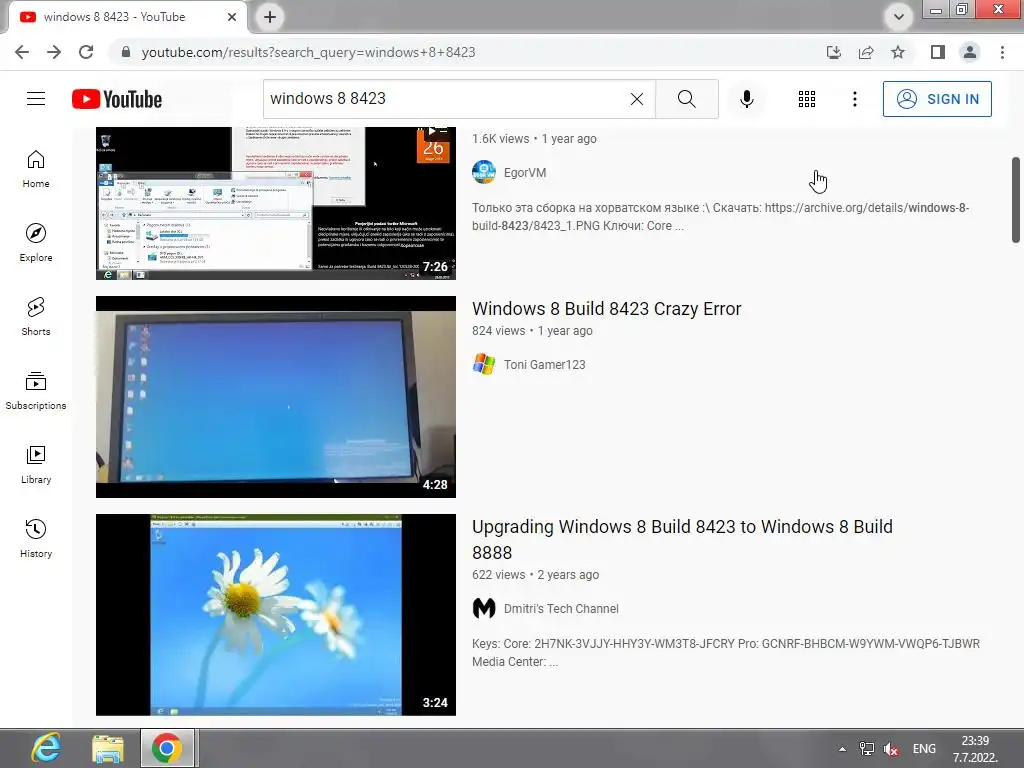Go to Home in sidebar

36,169
